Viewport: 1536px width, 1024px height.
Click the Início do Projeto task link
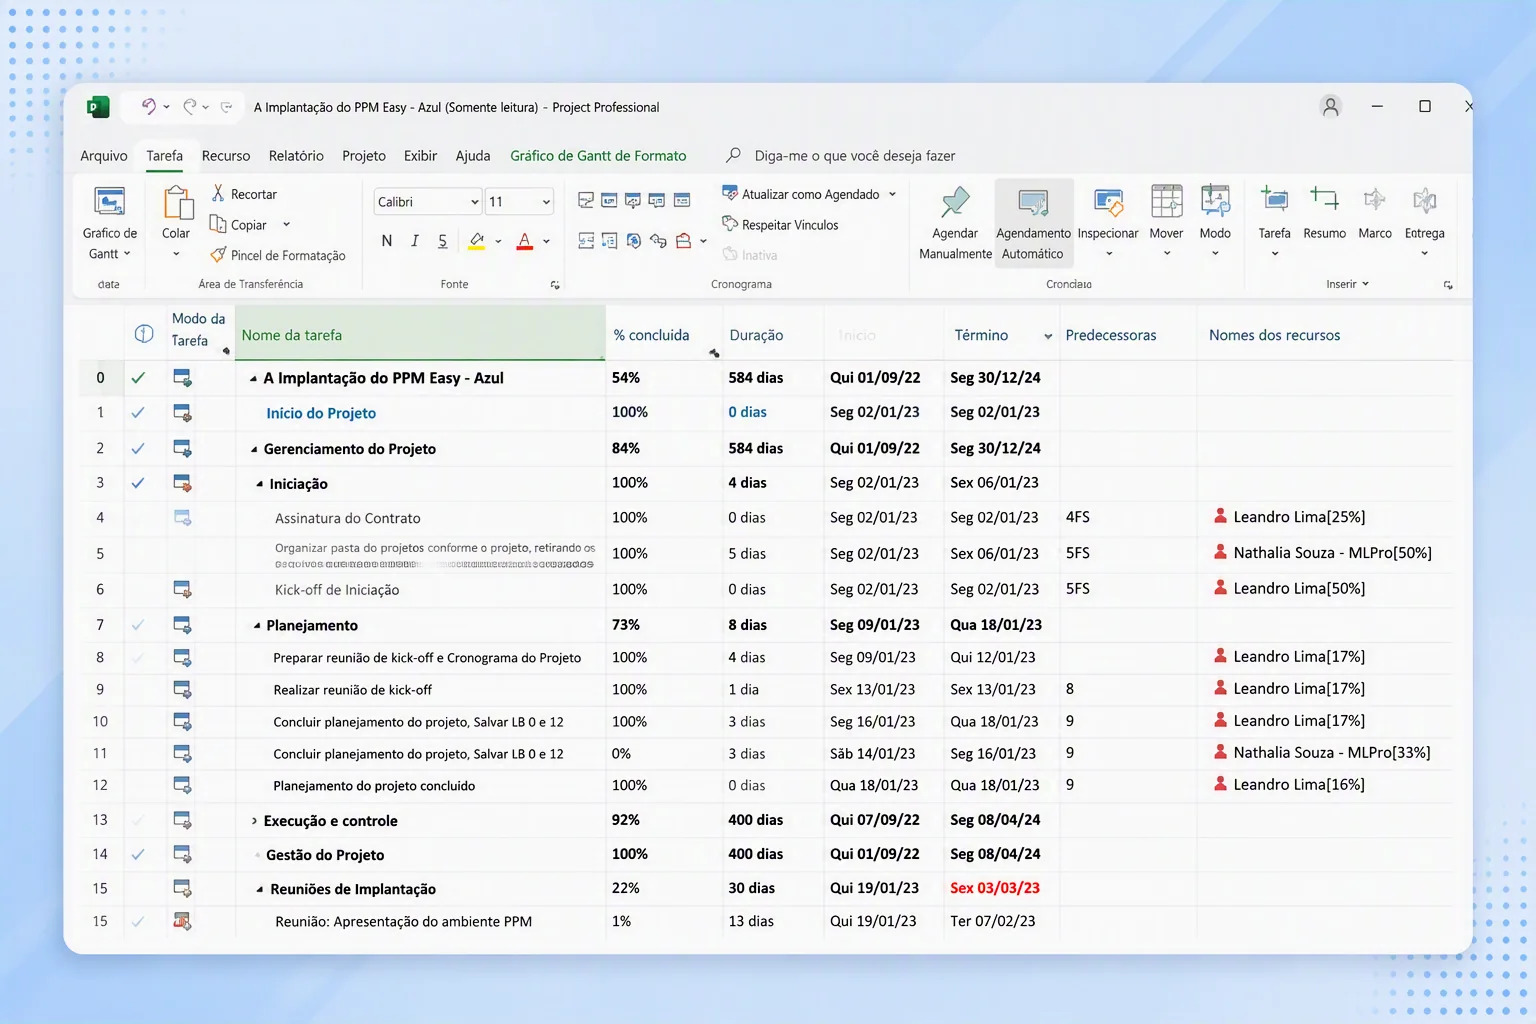321,413
